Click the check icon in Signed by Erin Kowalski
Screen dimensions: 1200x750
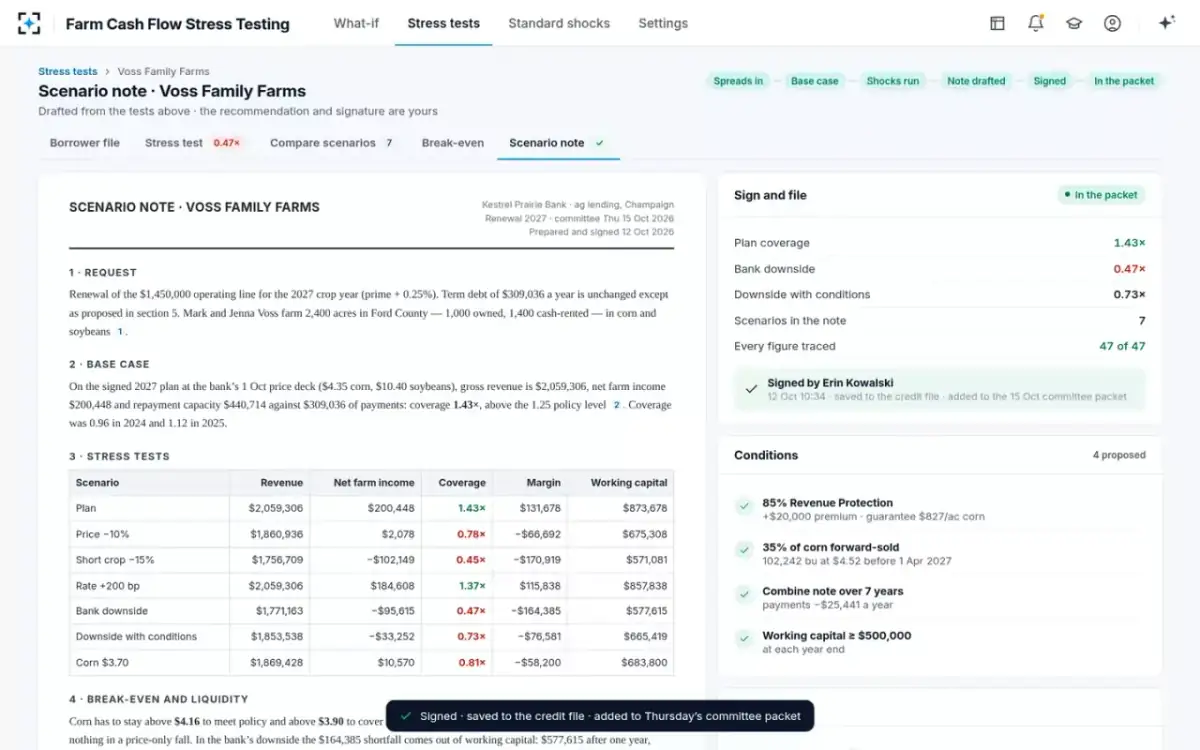[751, 389]
